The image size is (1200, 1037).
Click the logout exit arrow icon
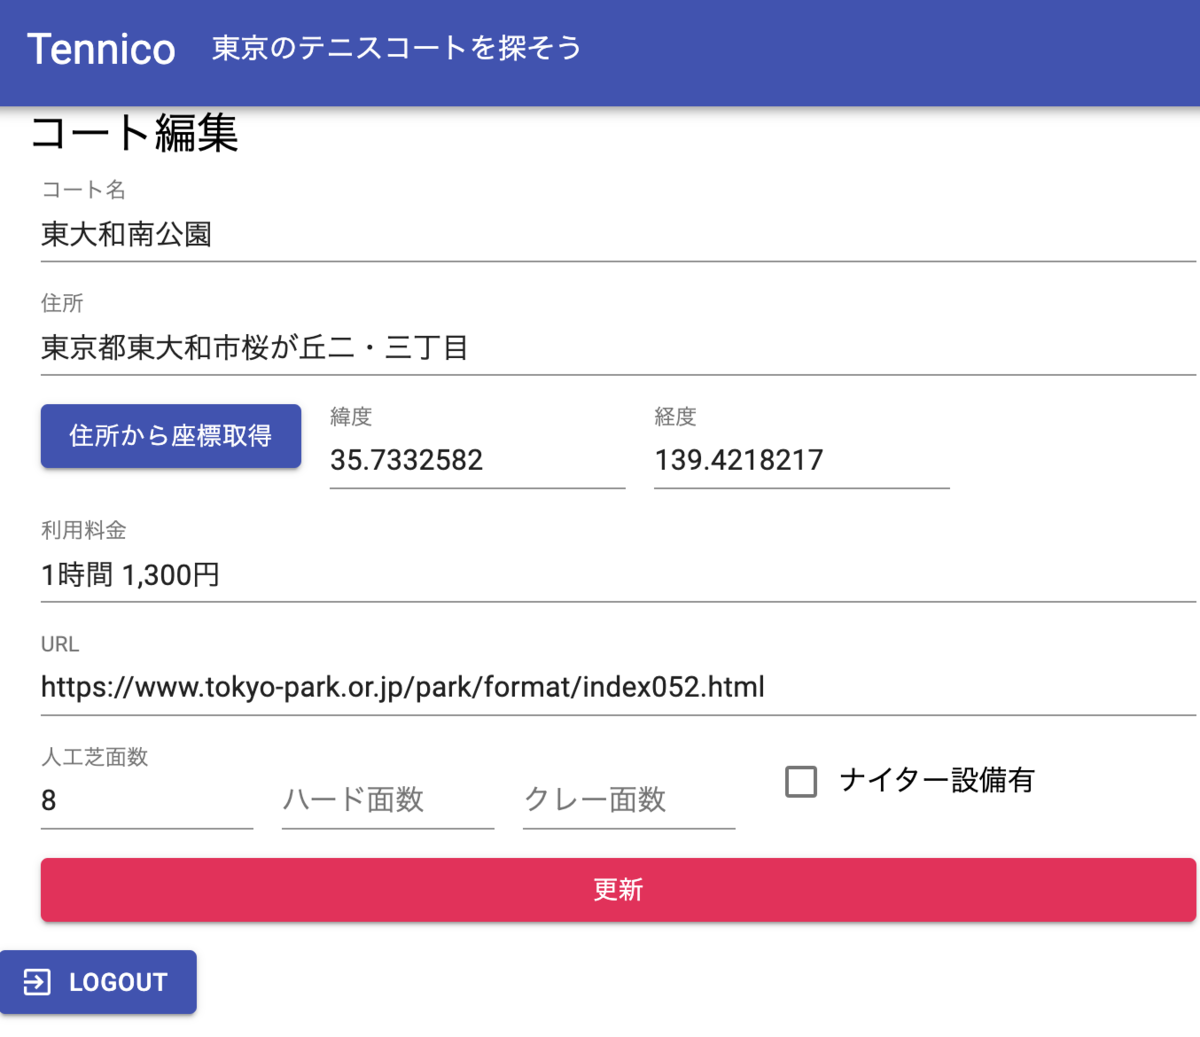click(x=38, y=982)
